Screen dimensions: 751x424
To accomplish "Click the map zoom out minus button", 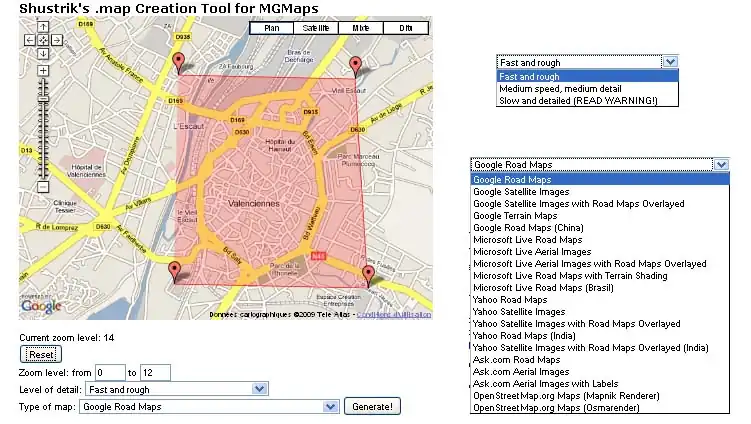I will point(43,187).
